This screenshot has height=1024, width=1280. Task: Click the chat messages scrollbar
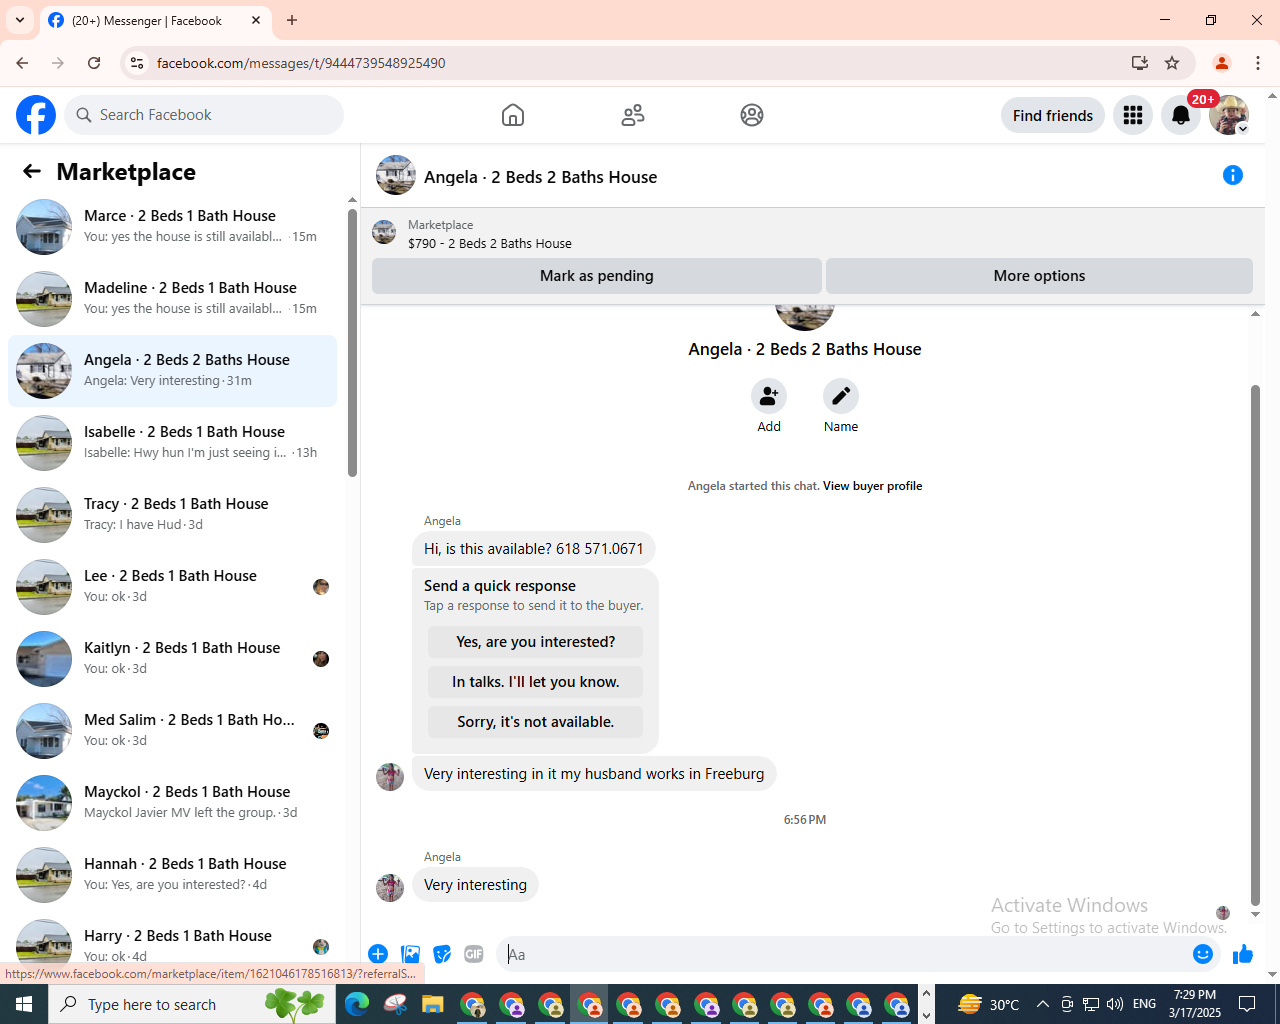(1255, 645)
